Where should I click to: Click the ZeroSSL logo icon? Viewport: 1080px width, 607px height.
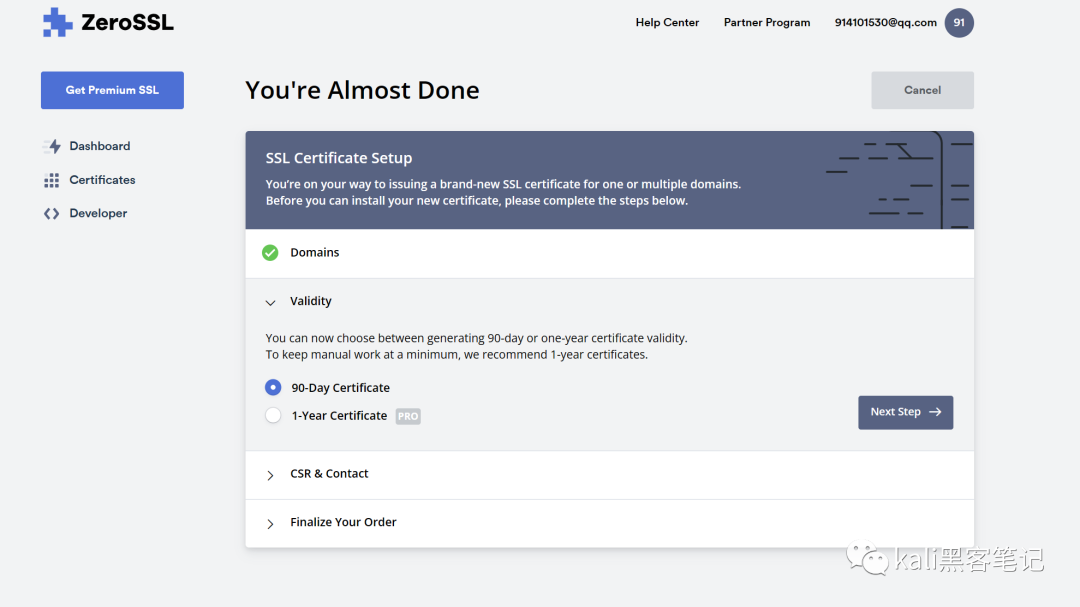(x=58, y=23)
